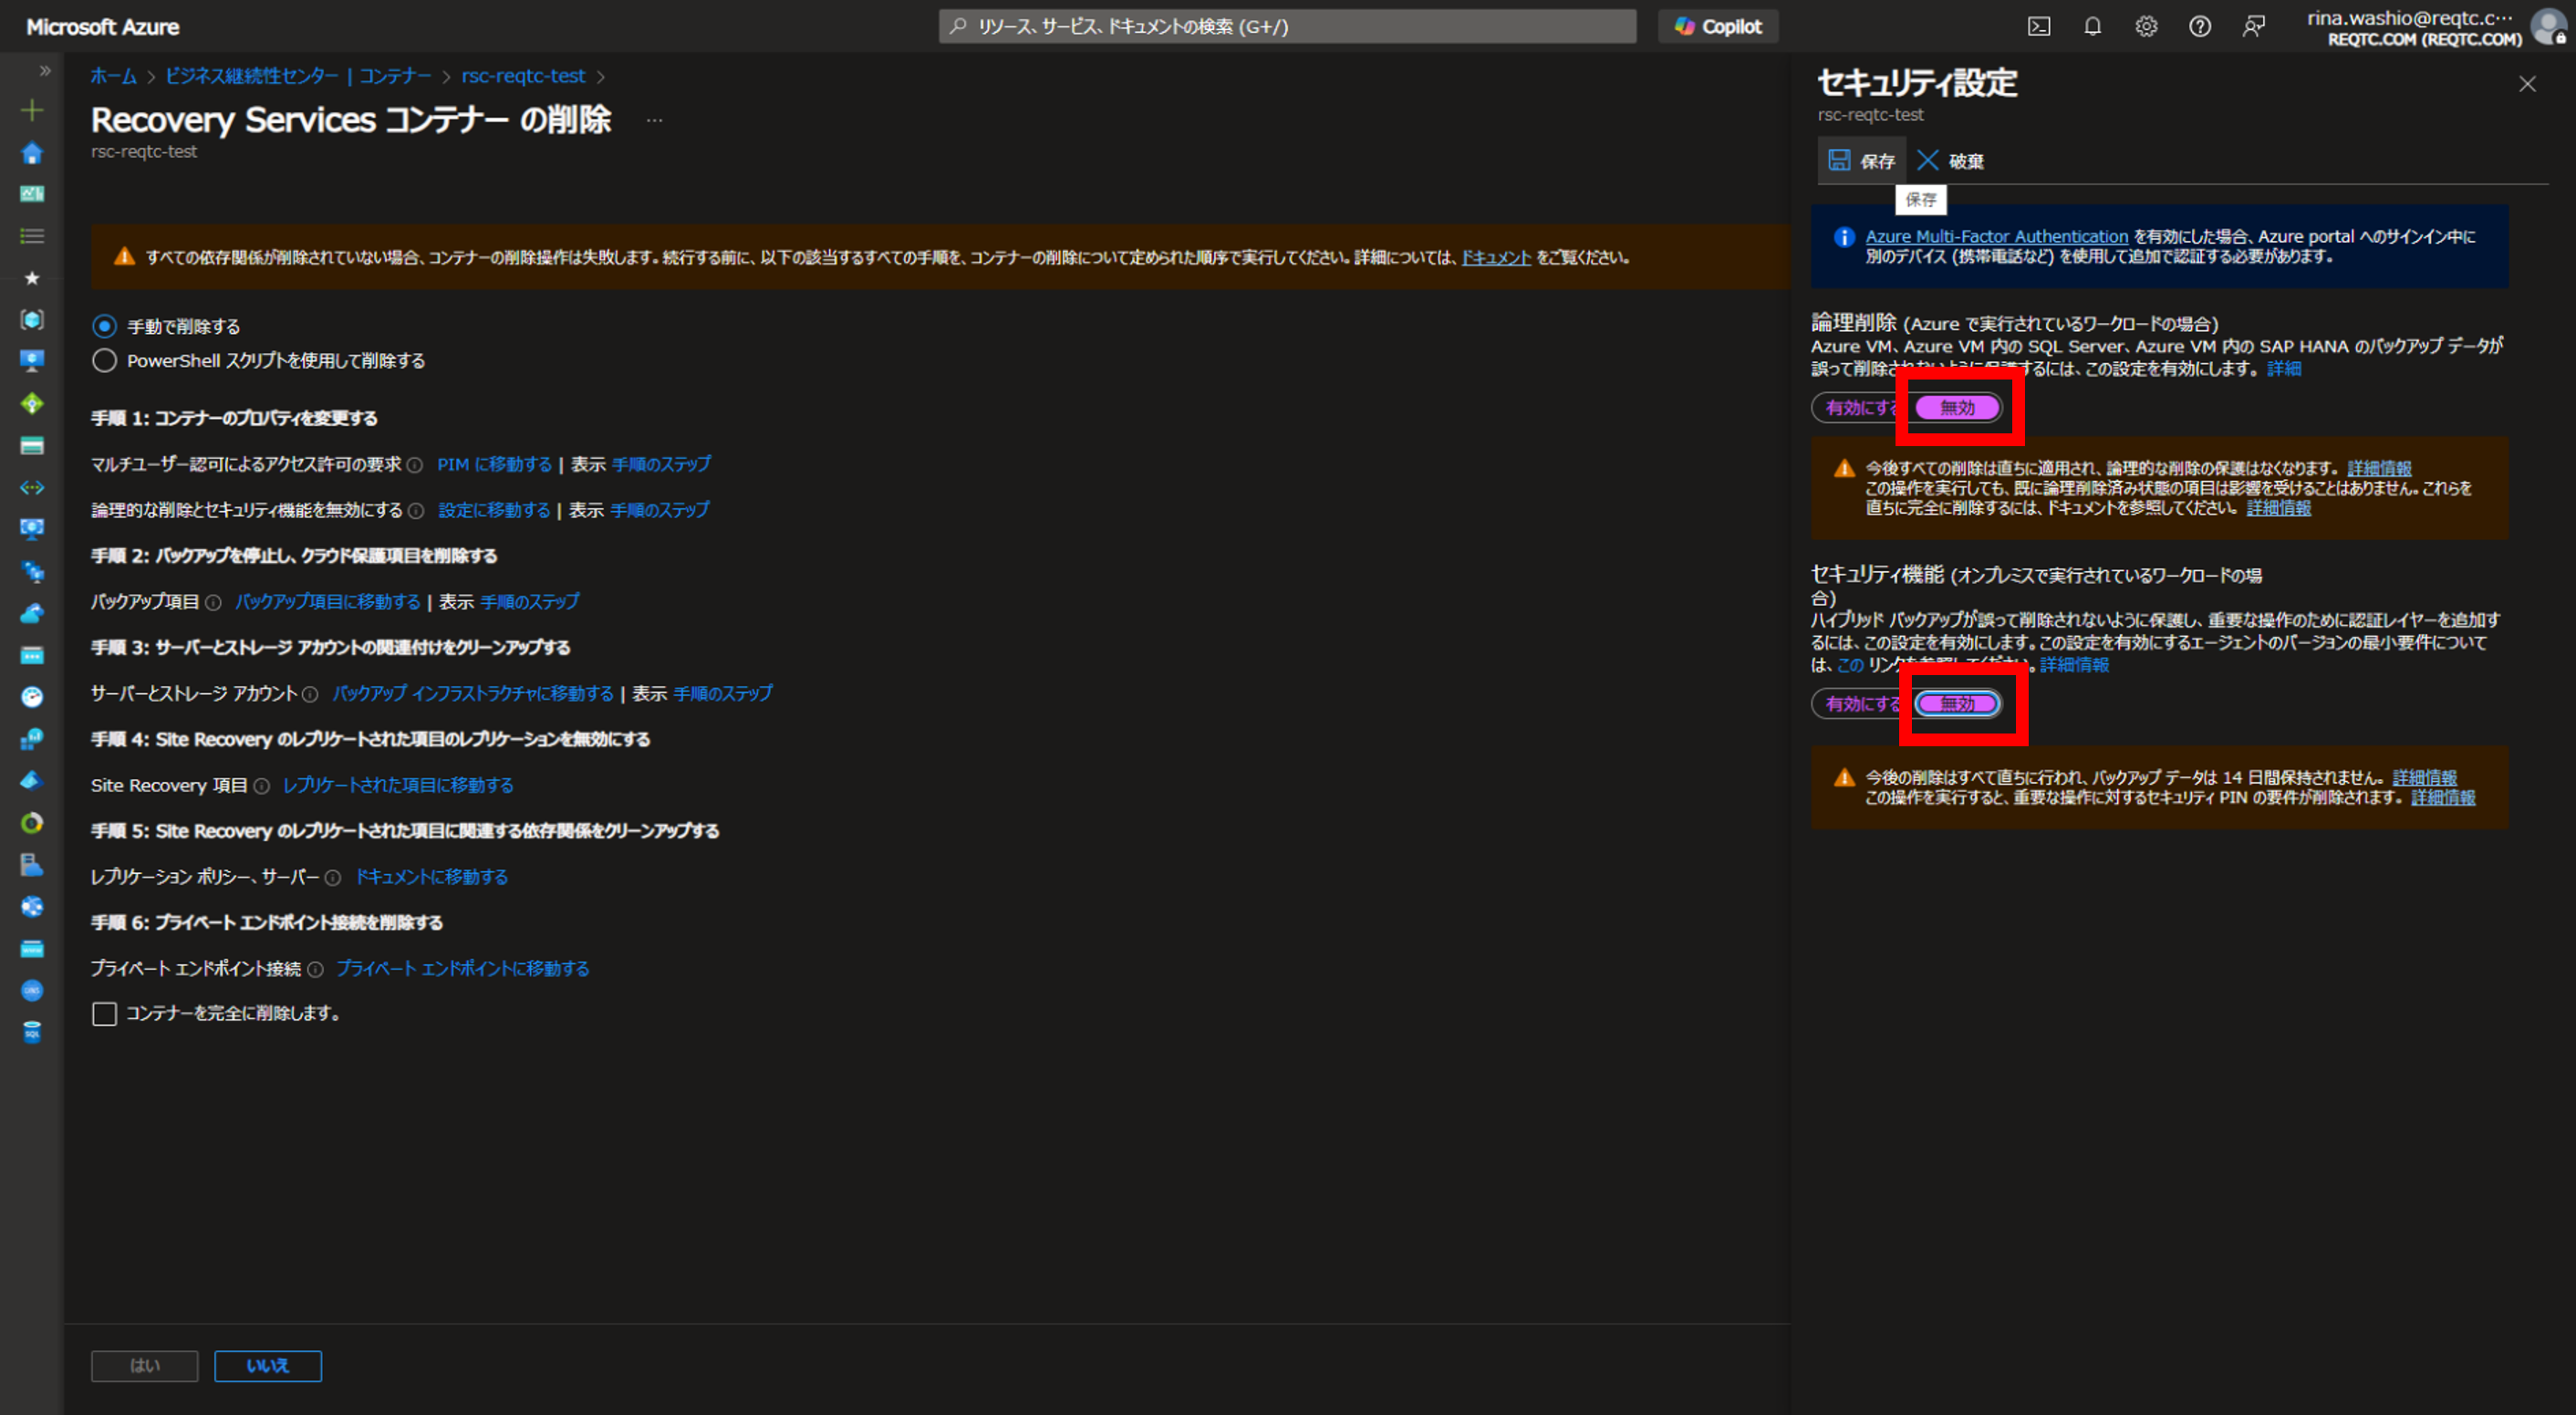
Task: Expand the left portal menu with double chevron
Action: coord(44,71)
